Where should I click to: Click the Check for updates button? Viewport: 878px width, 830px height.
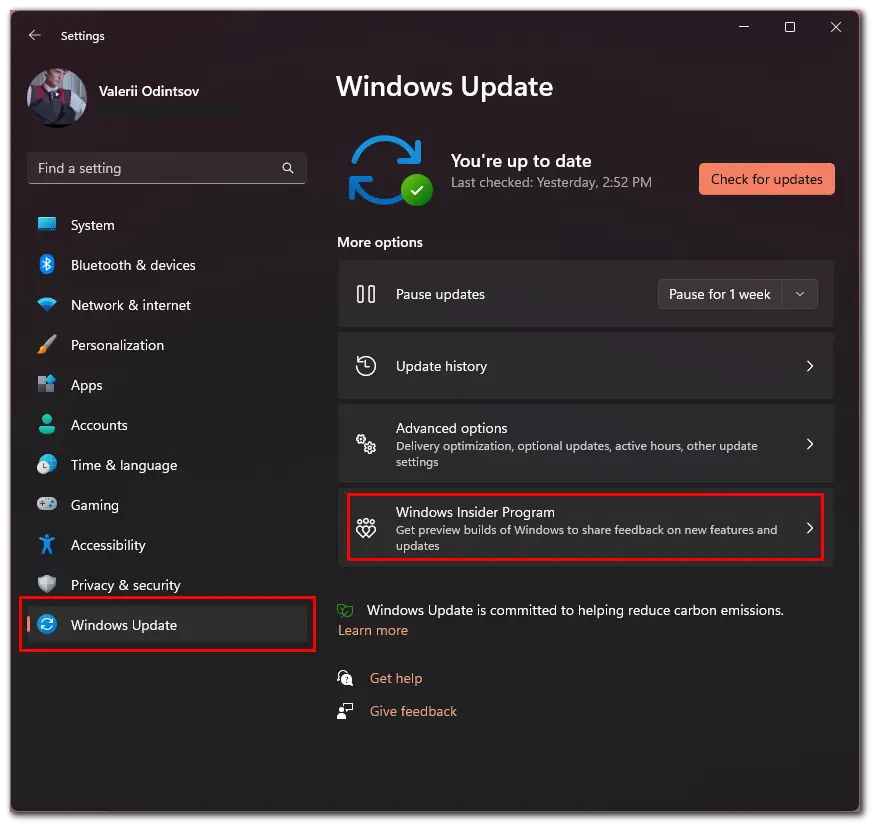(x=767, y=179)
